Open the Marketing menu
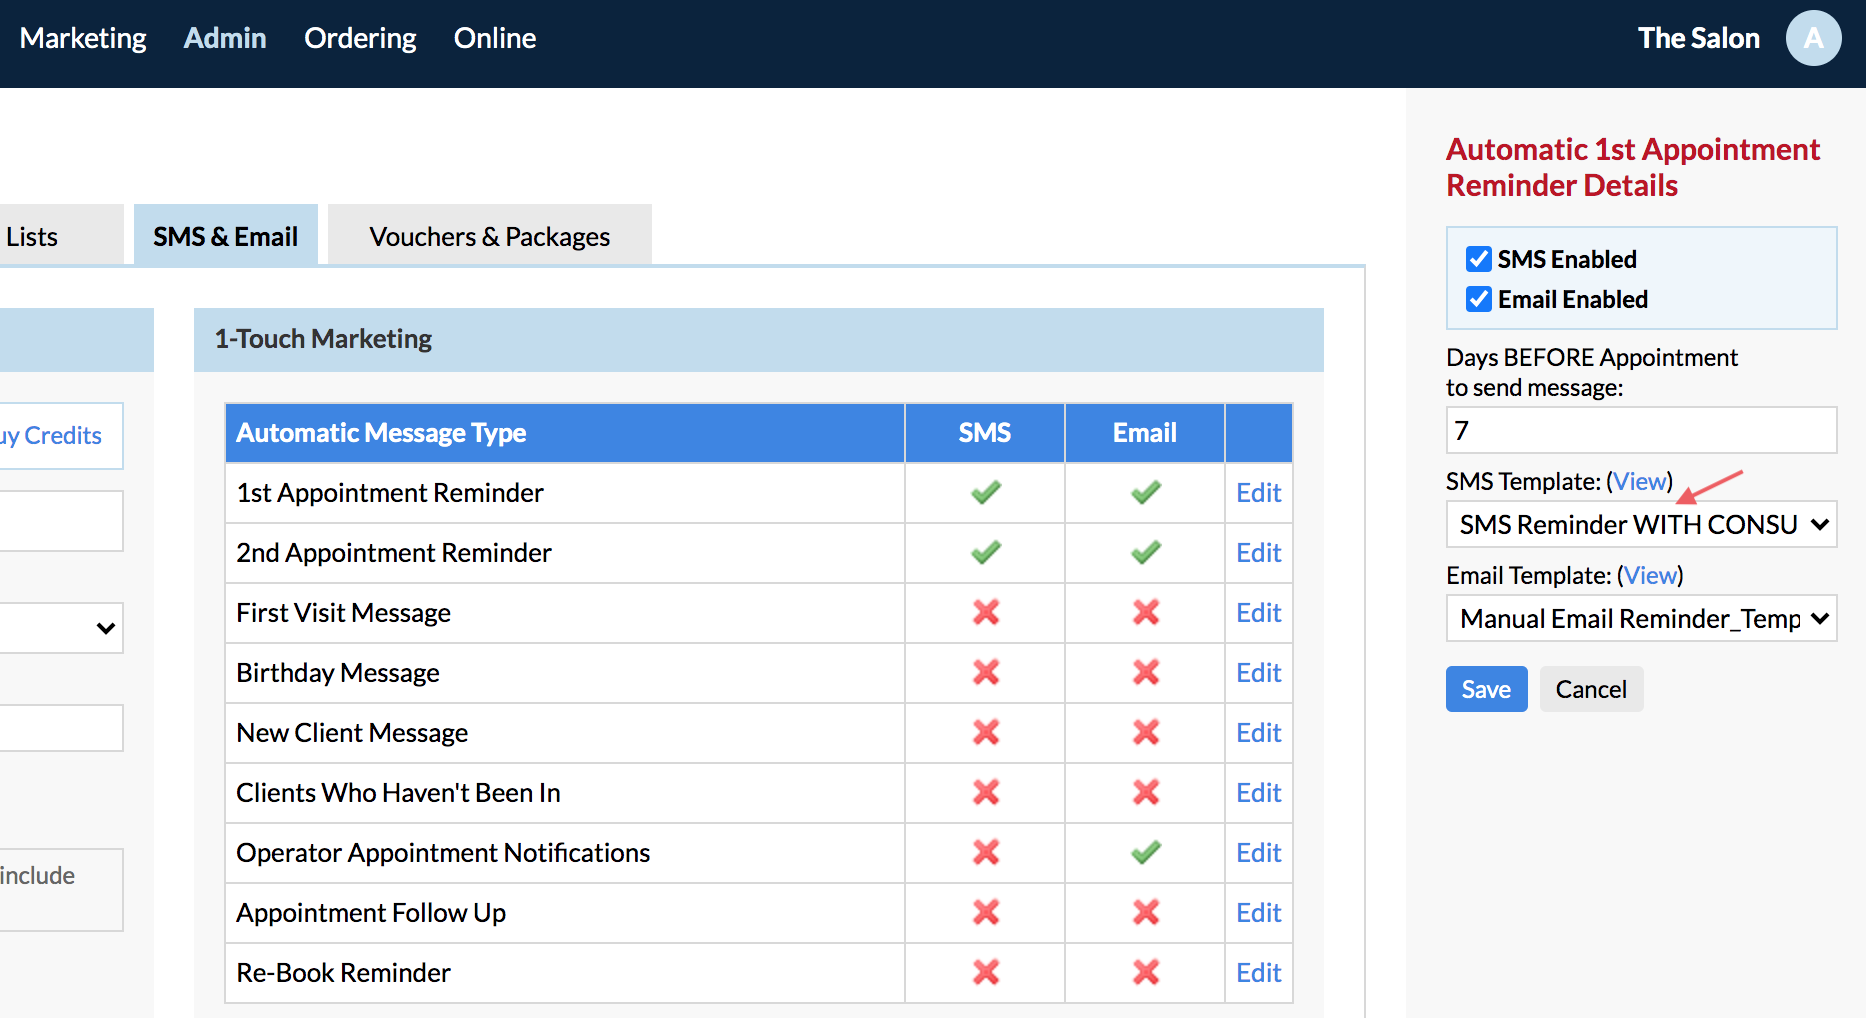Viewport: 1866px width, 1018px height. tap(83, 38)
